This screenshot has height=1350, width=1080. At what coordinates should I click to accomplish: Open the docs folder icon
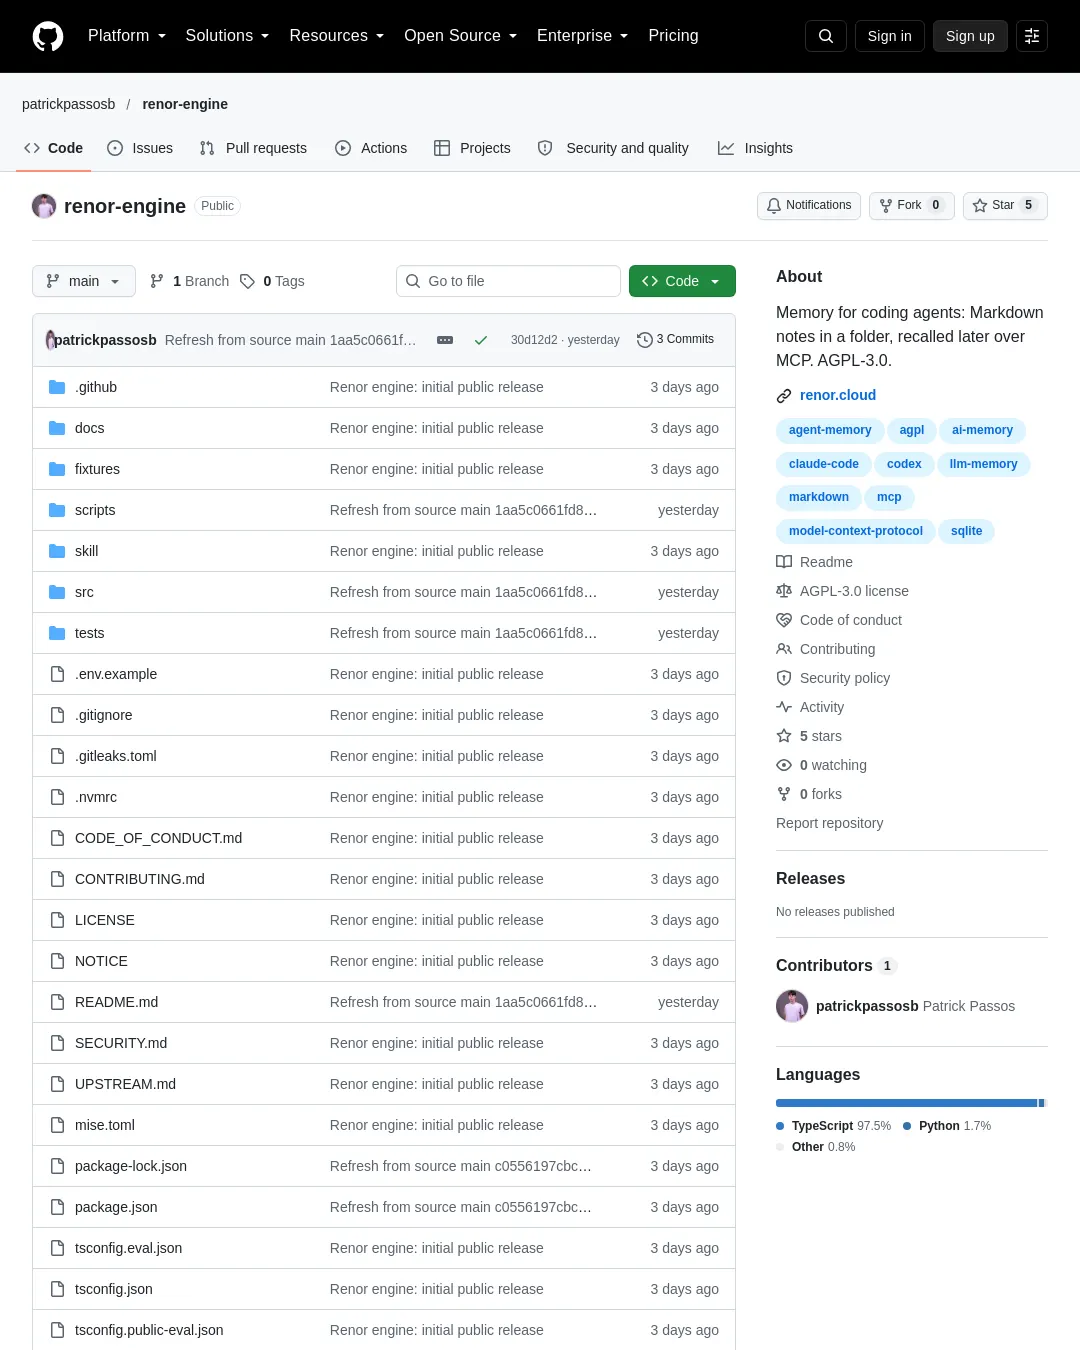click(57, 428)
